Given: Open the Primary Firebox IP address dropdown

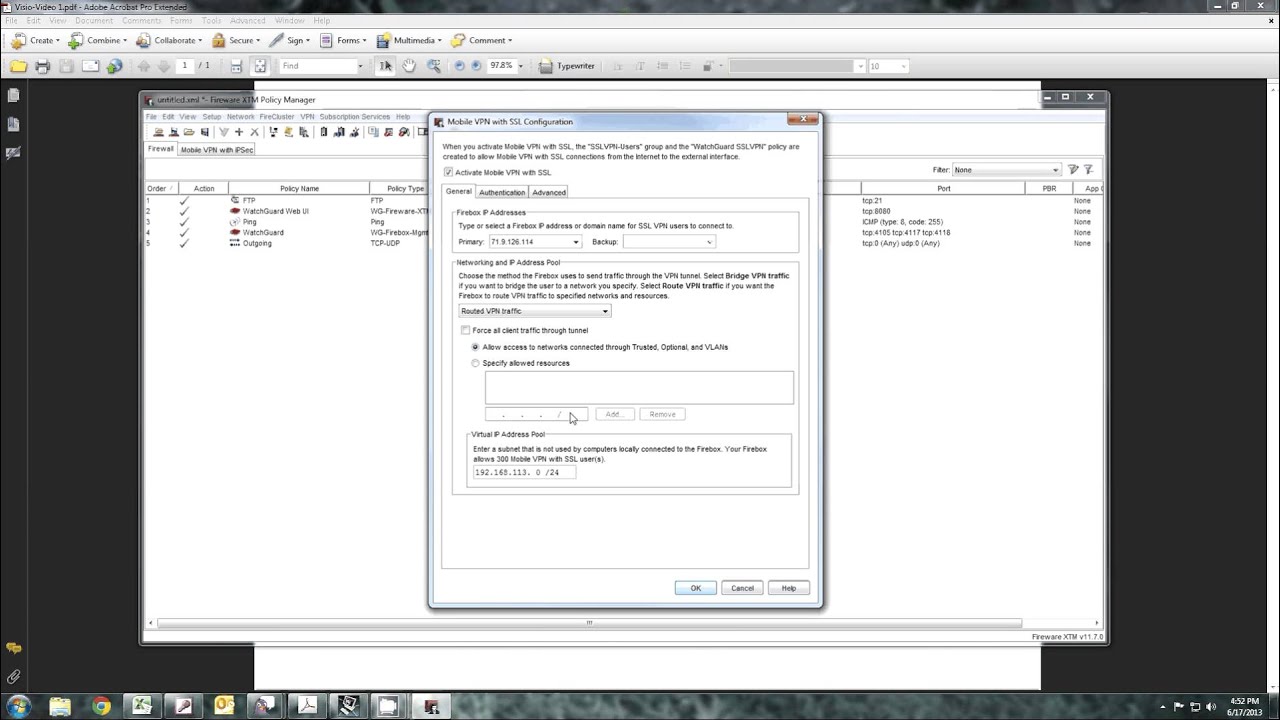Looking at the screenshot, I should tap(576, 242).
